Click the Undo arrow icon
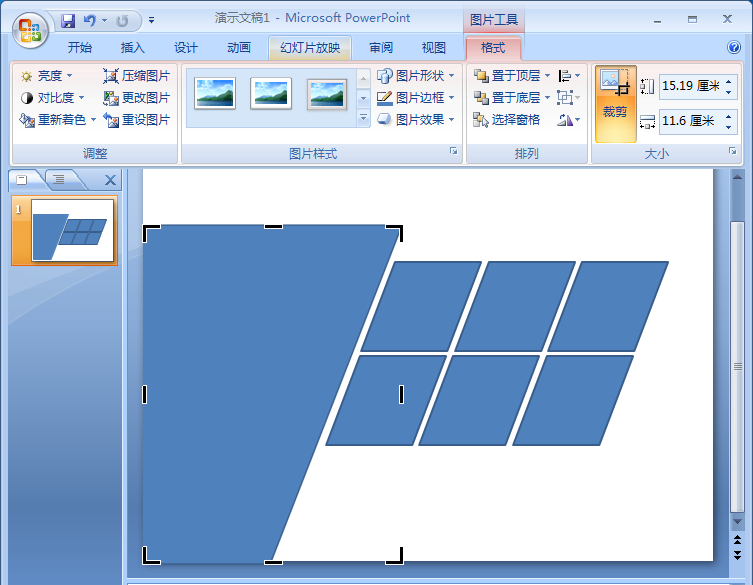Viewport: 753px width, 585px height. [90, 20]
